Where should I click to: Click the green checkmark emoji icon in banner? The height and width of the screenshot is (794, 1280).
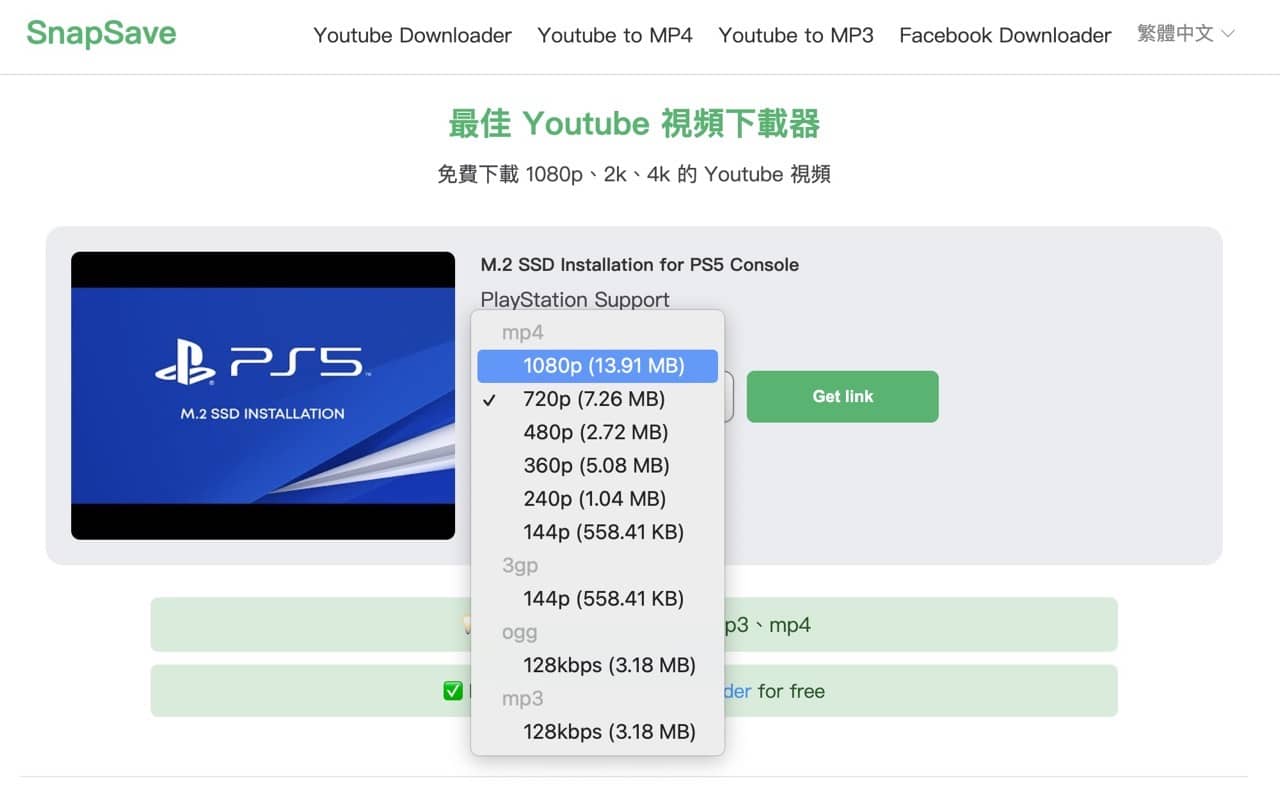point(453,691)
